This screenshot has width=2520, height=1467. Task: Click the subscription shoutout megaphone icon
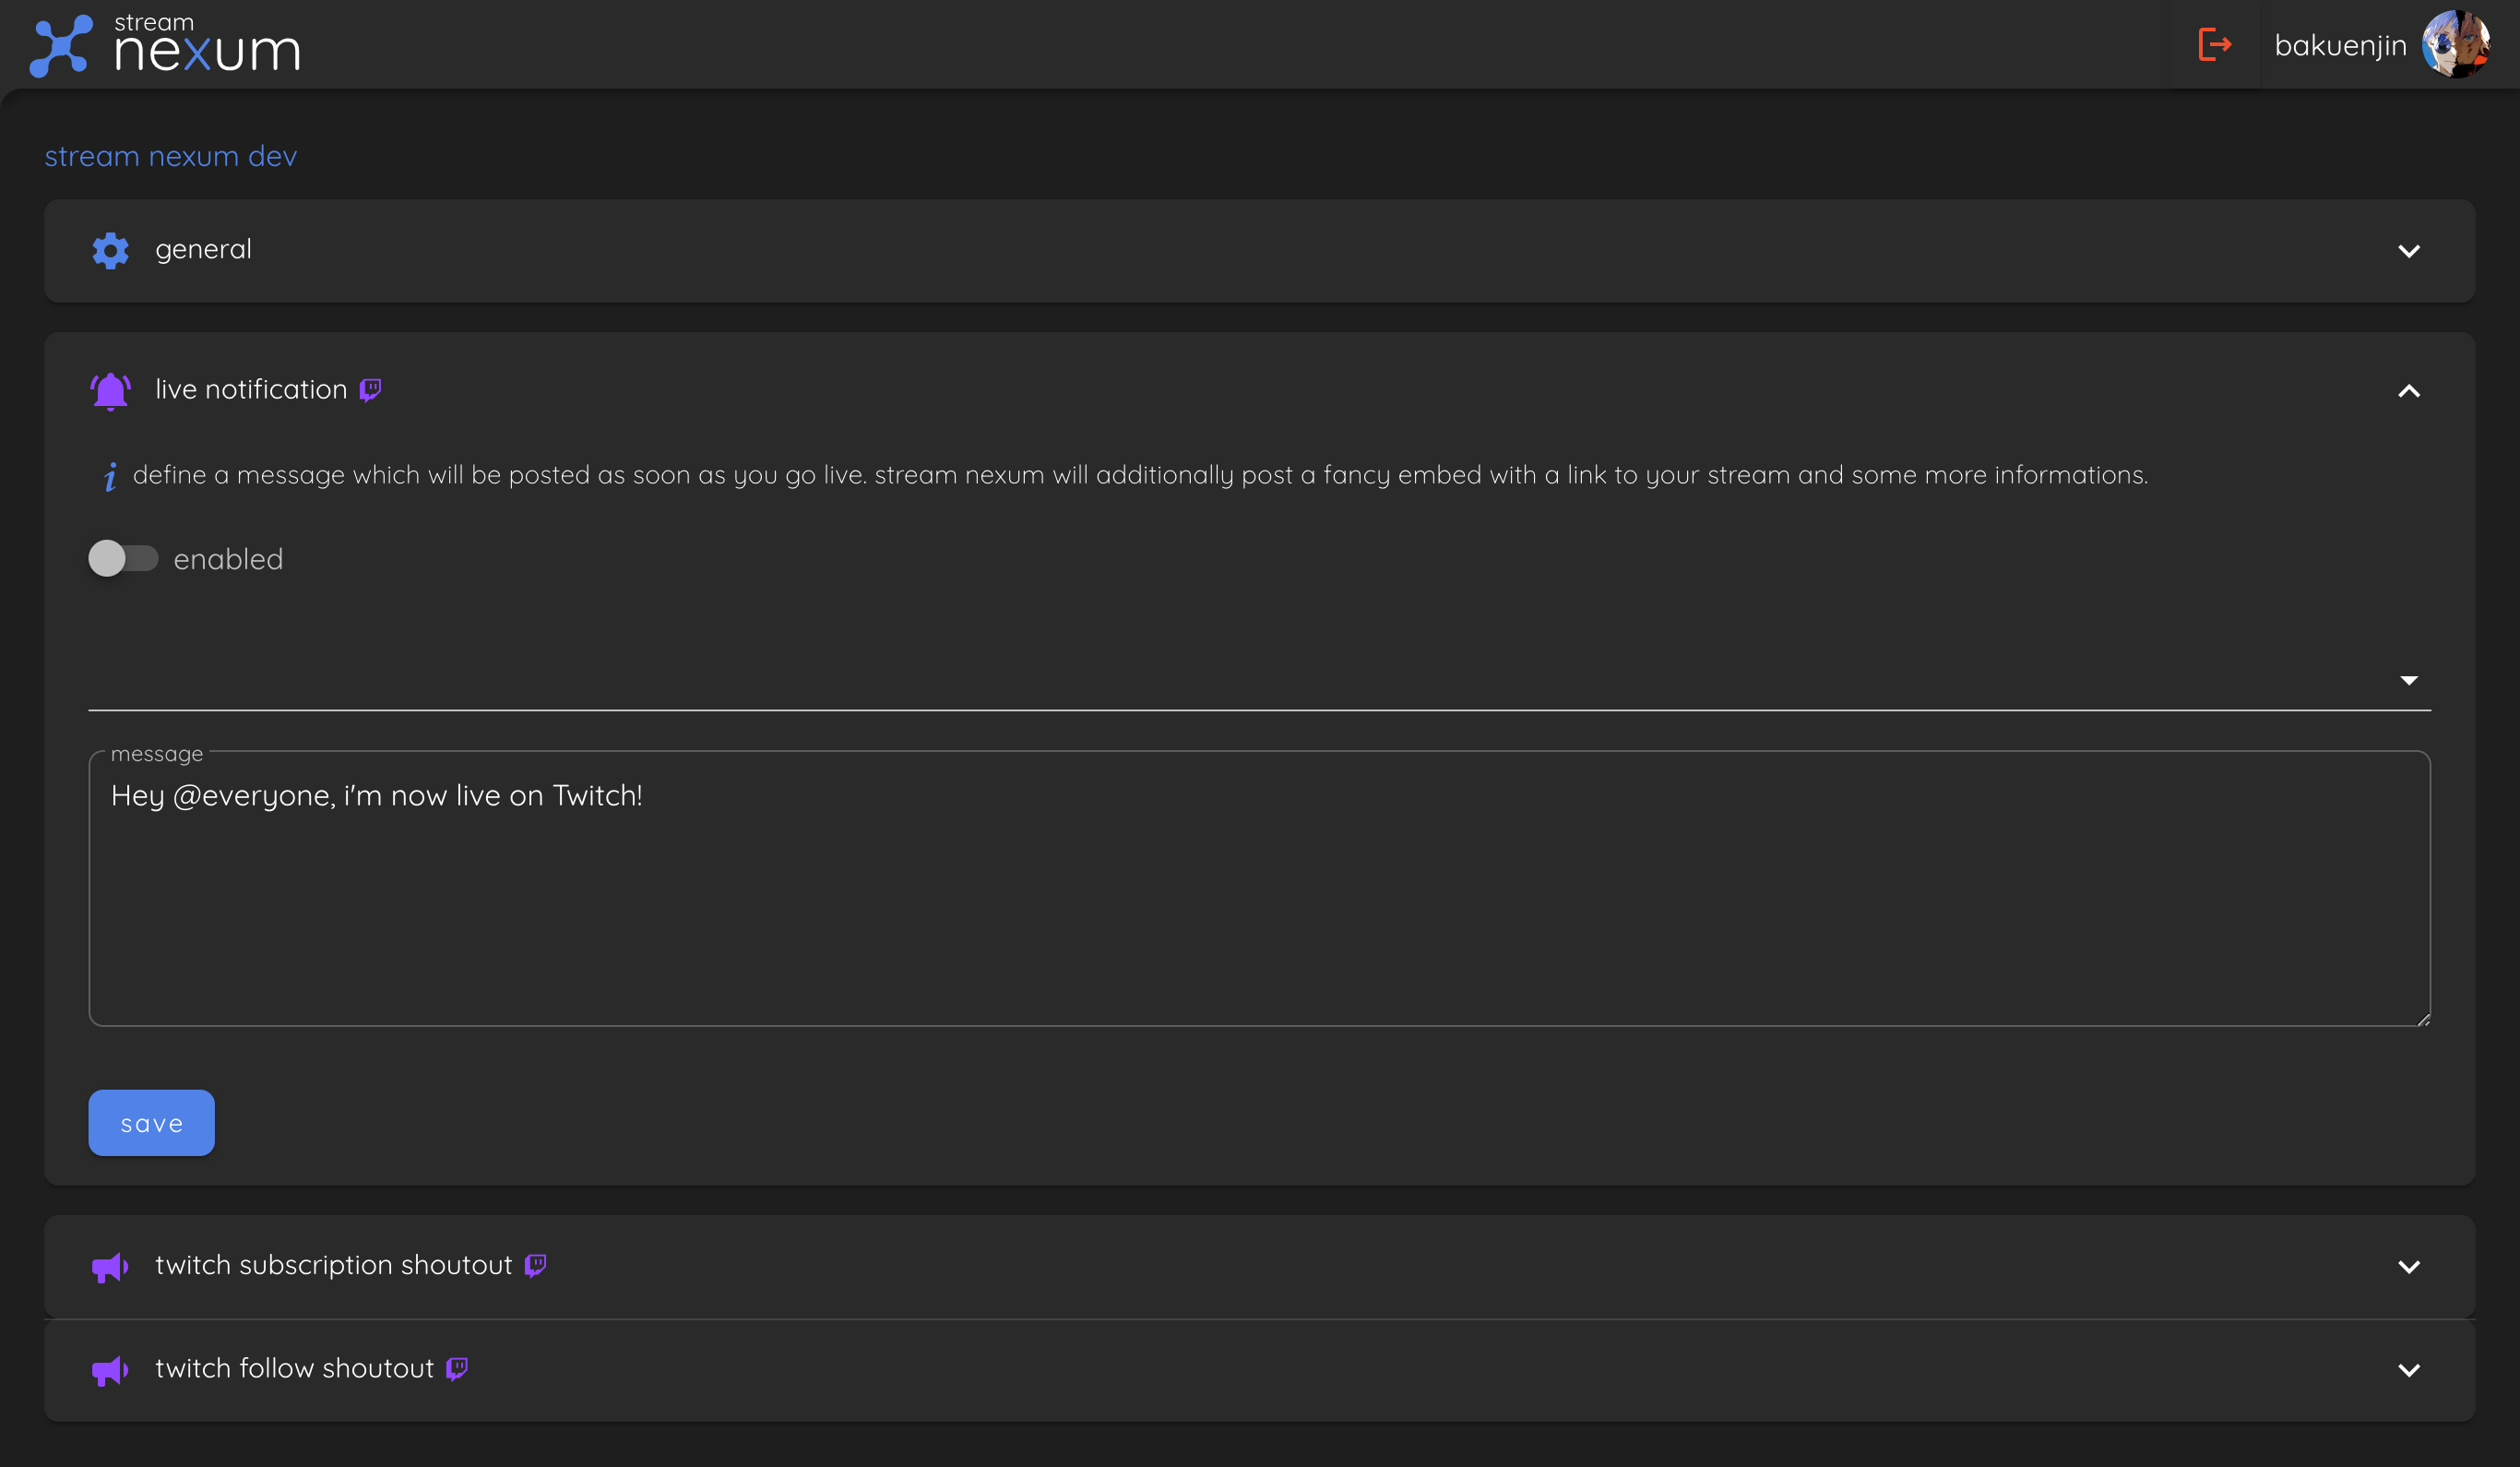(110, 1267)
